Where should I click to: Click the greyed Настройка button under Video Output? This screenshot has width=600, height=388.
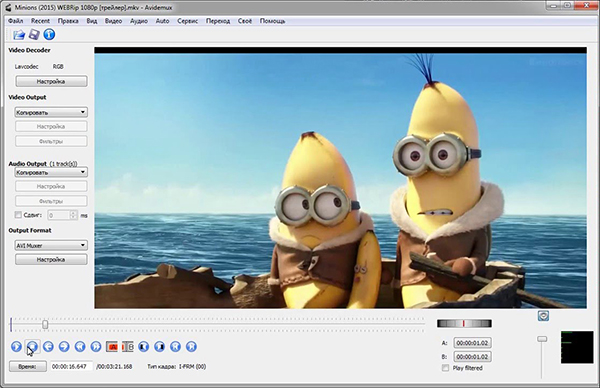pyautogui.click(x=51, y=126)
